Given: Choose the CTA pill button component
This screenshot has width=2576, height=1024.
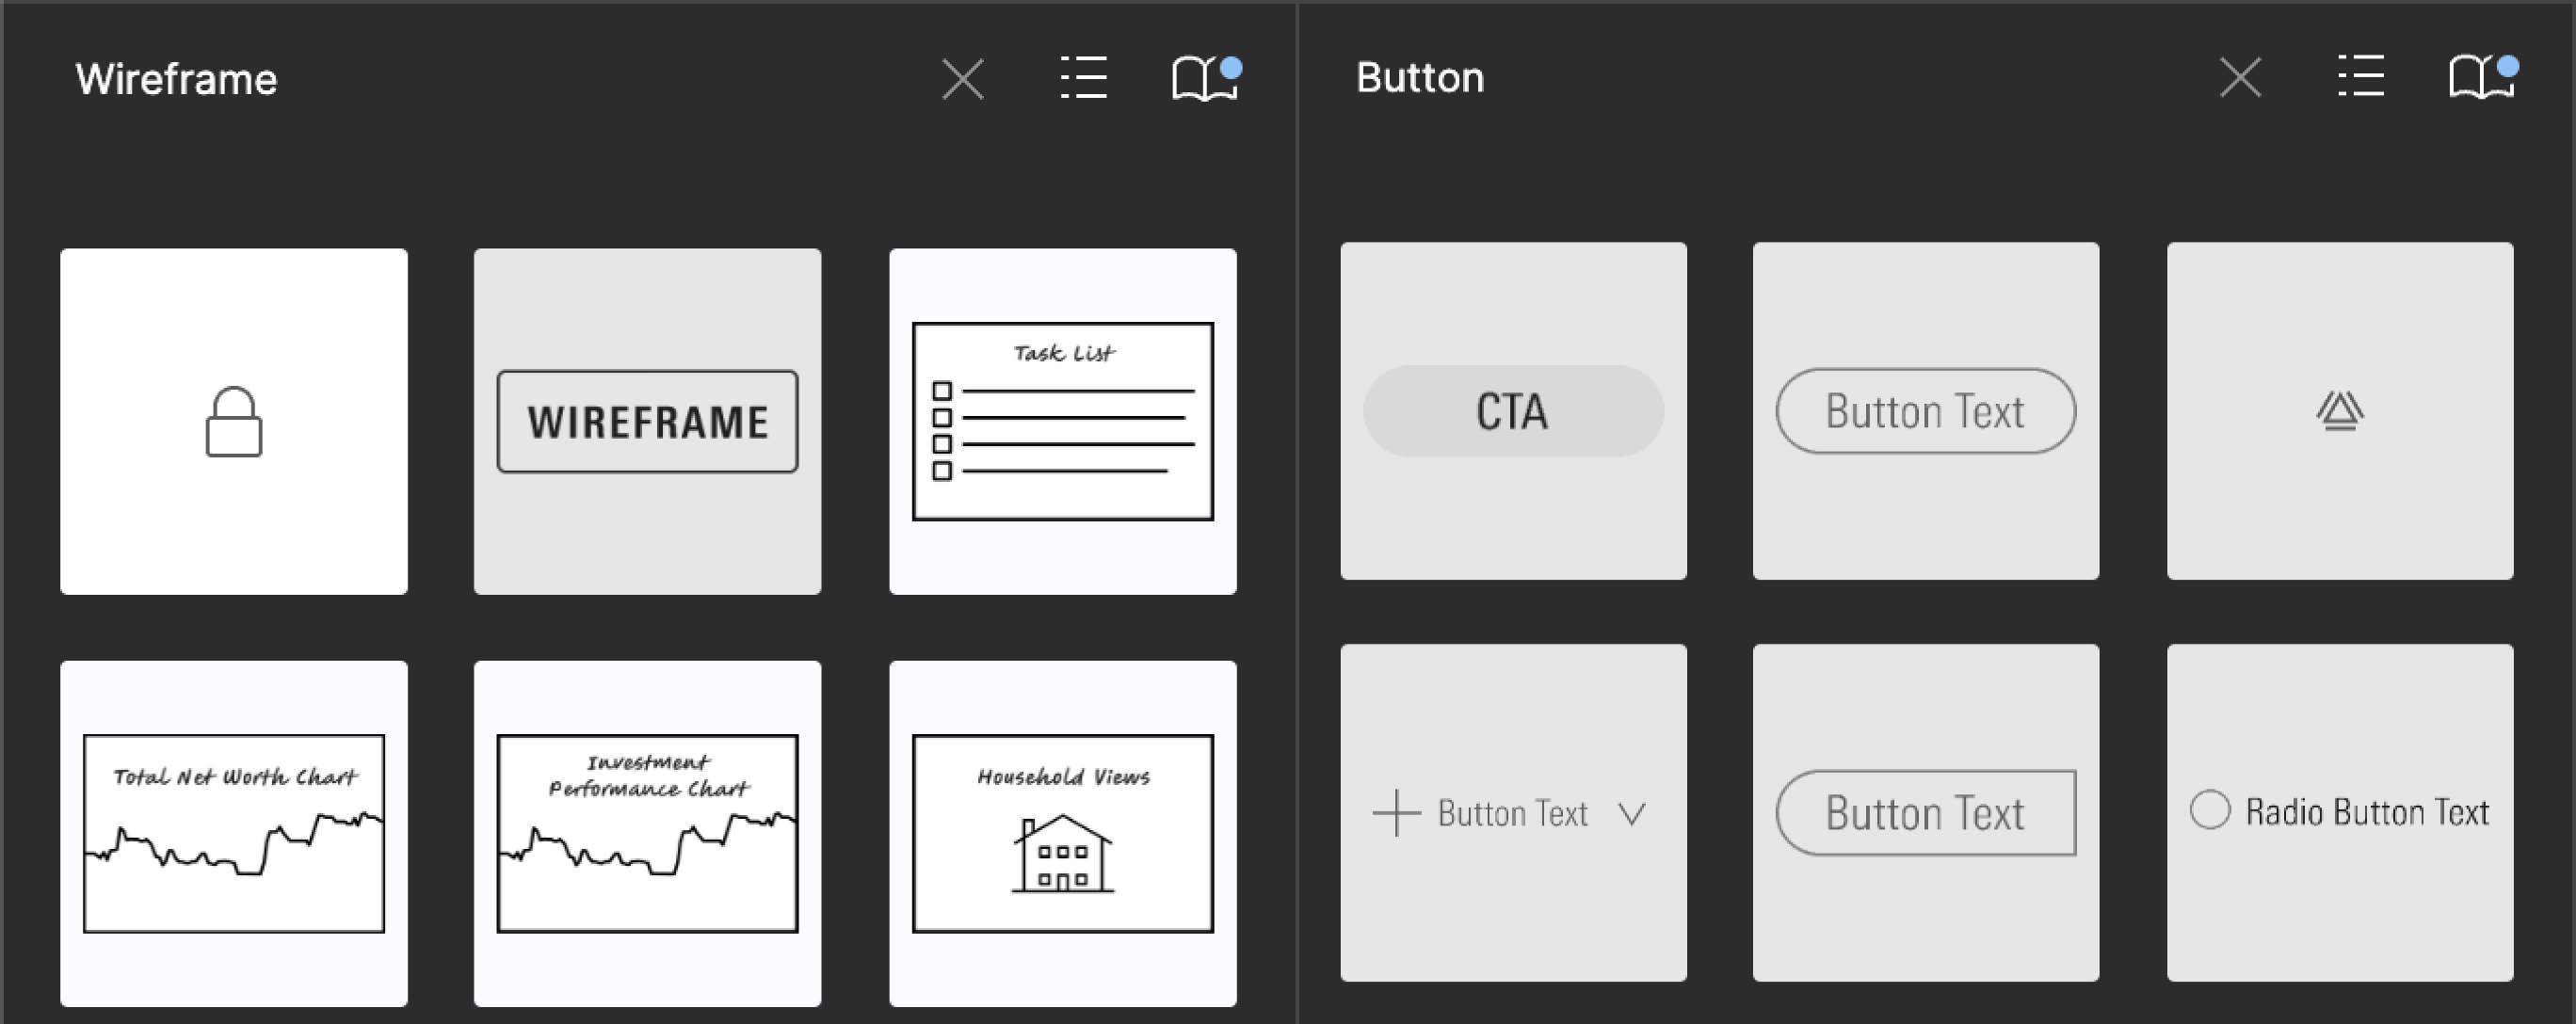Looking at the screenshot, I should pos(1514,411).
